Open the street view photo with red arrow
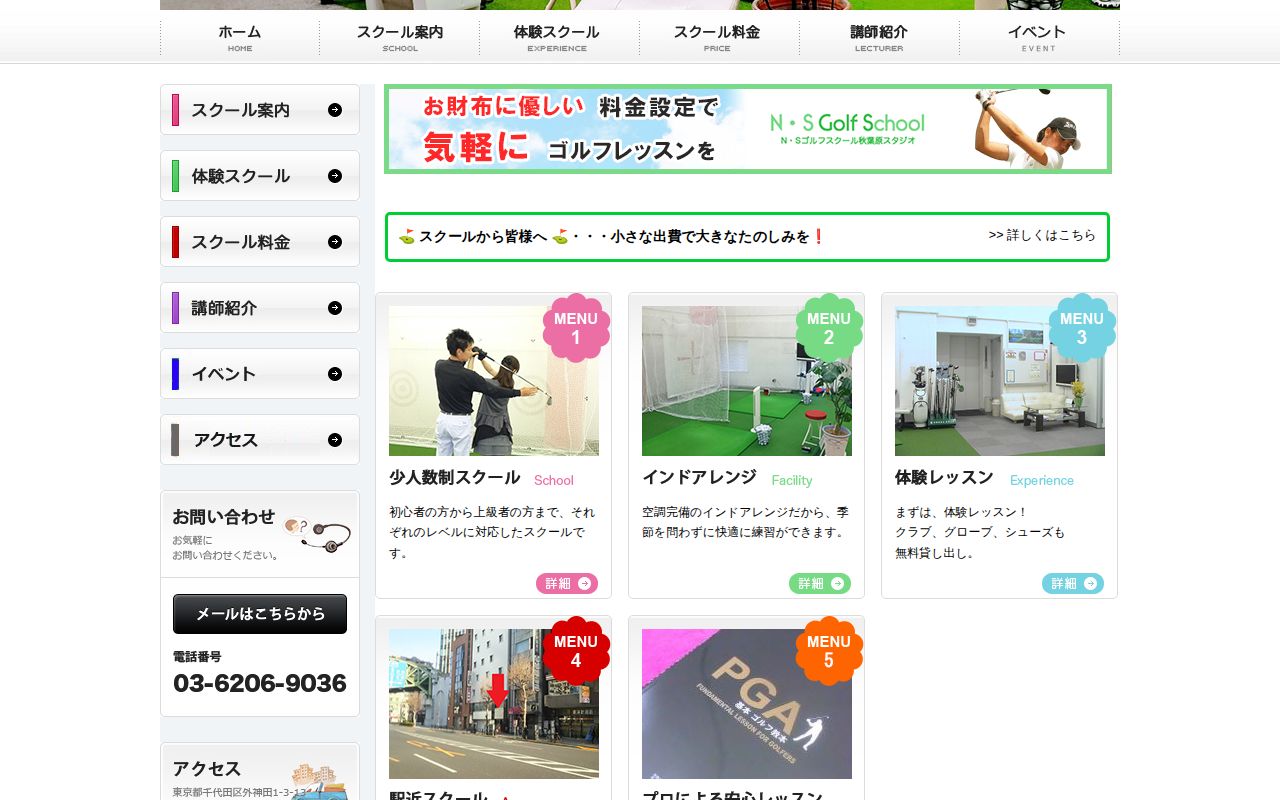This screenshot has height=800, width=1280. (x=494, y=704)
